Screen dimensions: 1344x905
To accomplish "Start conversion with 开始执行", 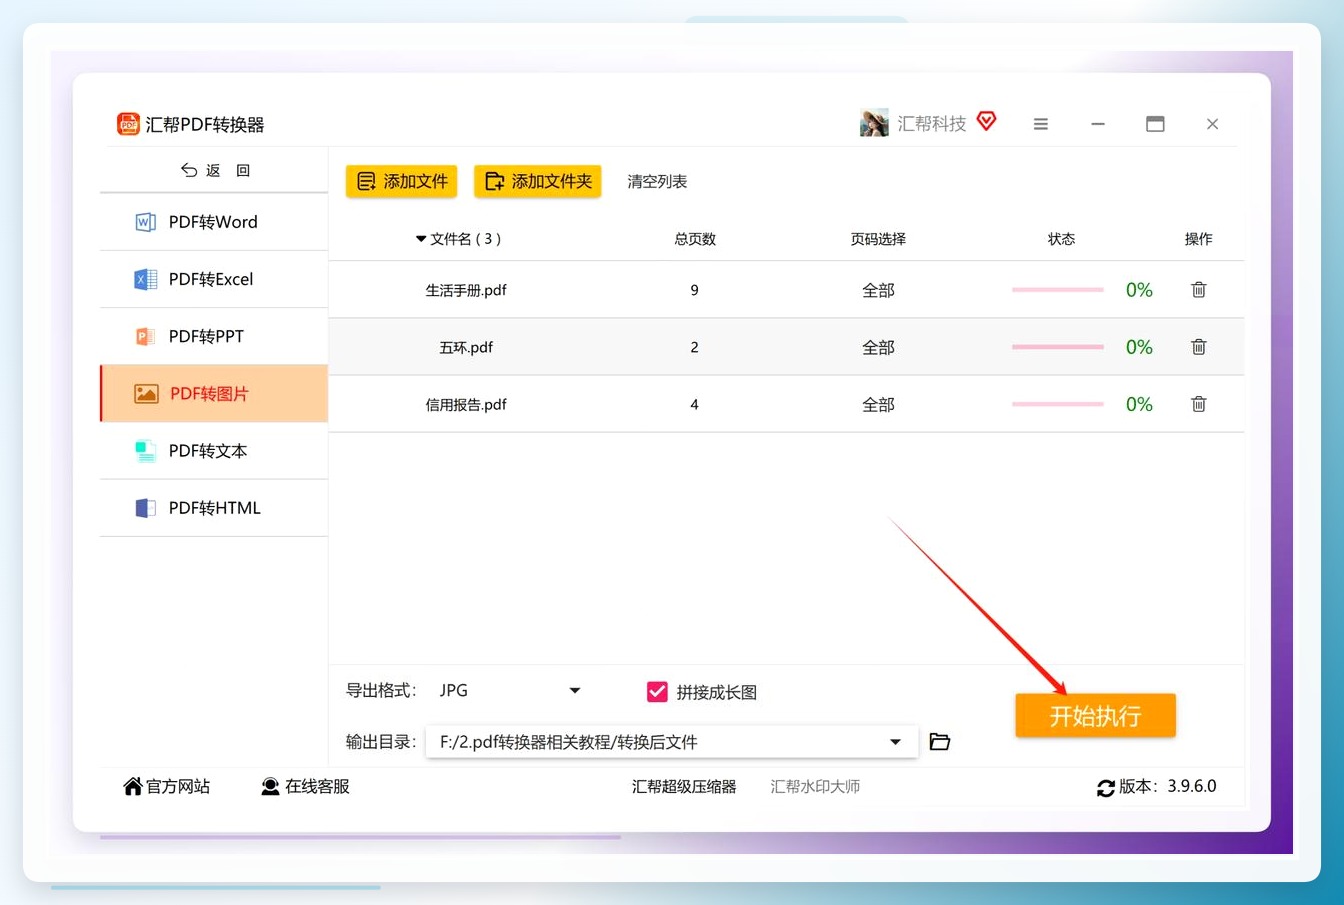I will tap(1095, 715).
